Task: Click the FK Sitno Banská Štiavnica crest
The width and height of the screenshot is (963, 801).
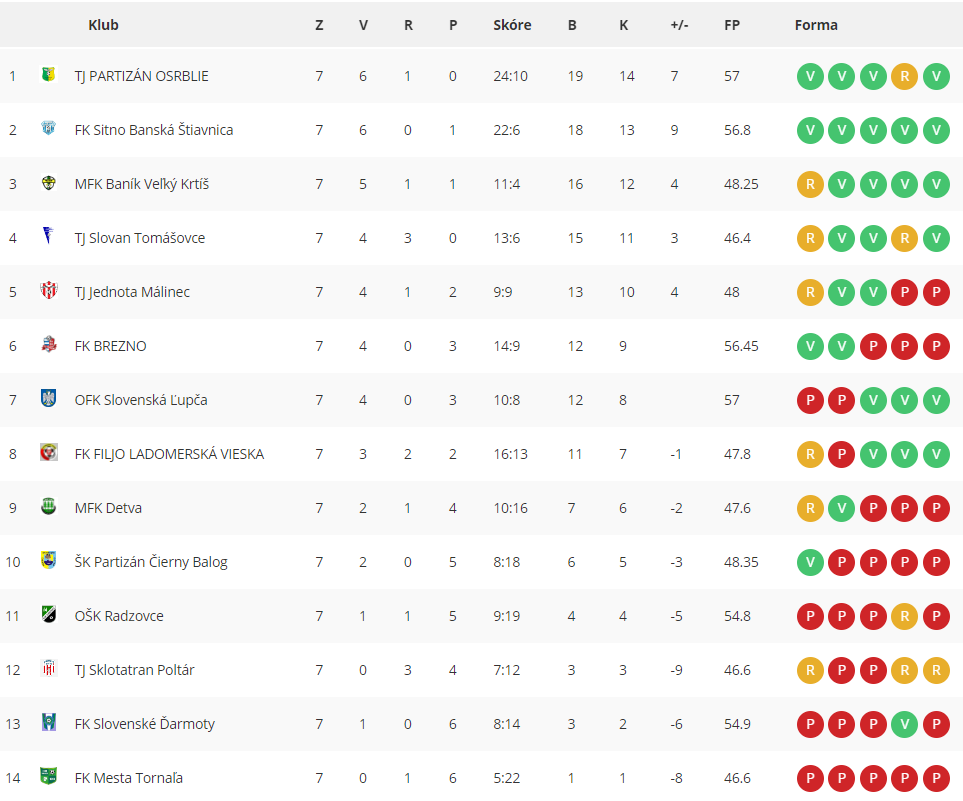Action: tap(49, 129)
